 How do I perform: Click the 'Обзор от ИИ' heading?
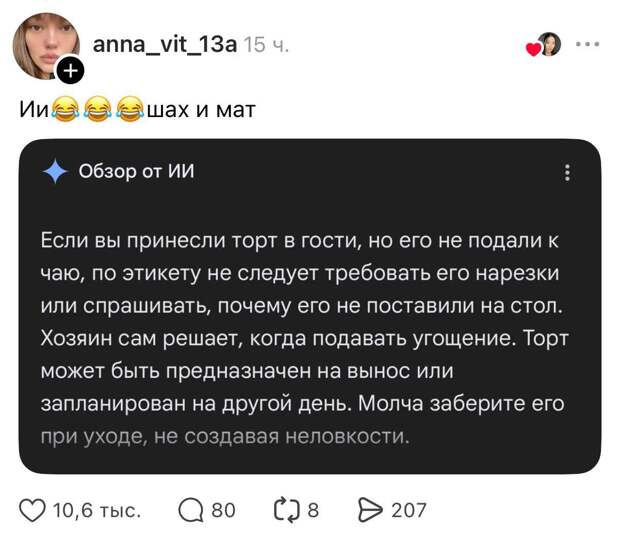click(x=136, y=172)
